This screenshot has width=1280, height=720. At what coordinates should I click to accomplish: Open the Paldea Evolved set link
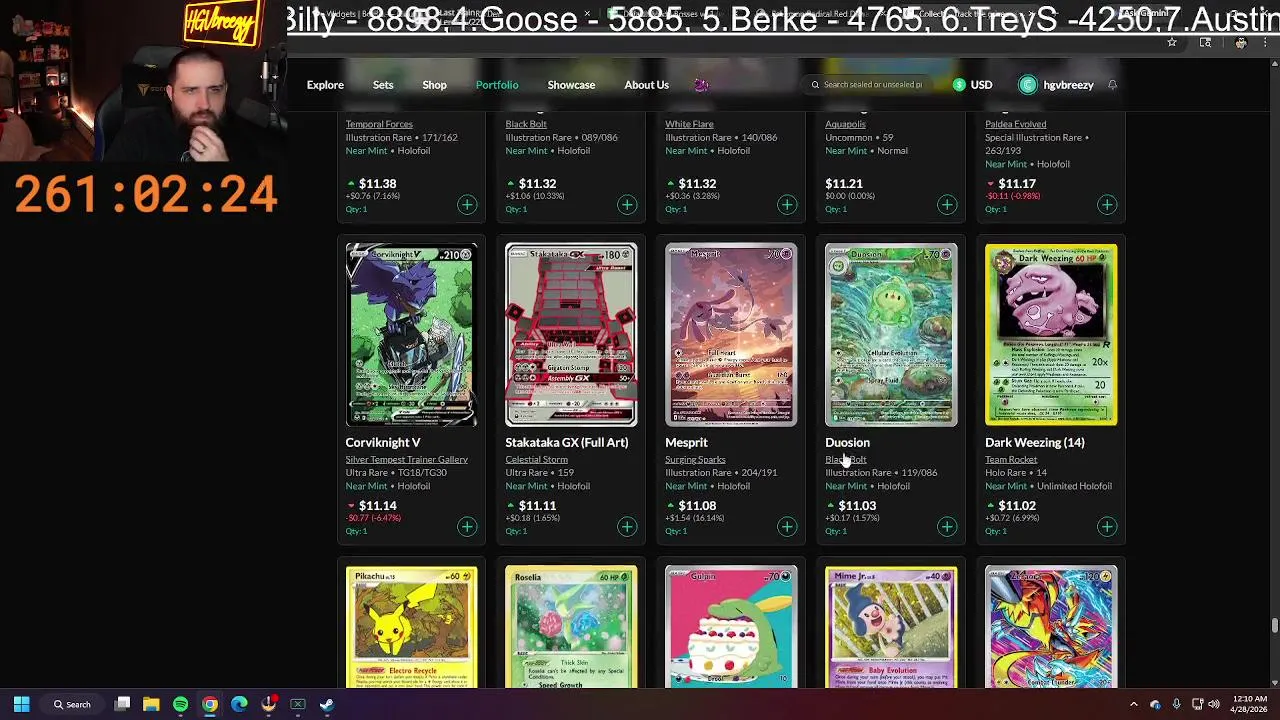click(x=1015, y=124)
